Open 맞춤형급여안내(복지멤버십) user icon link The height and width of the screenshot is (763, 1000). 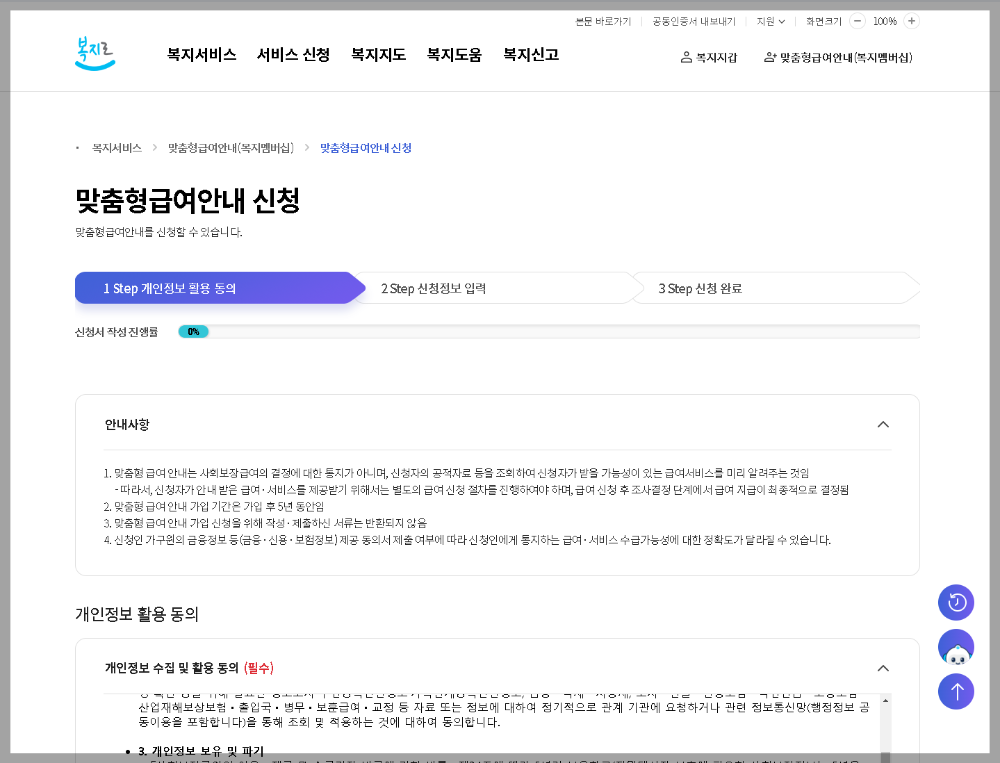pos(838,57)
